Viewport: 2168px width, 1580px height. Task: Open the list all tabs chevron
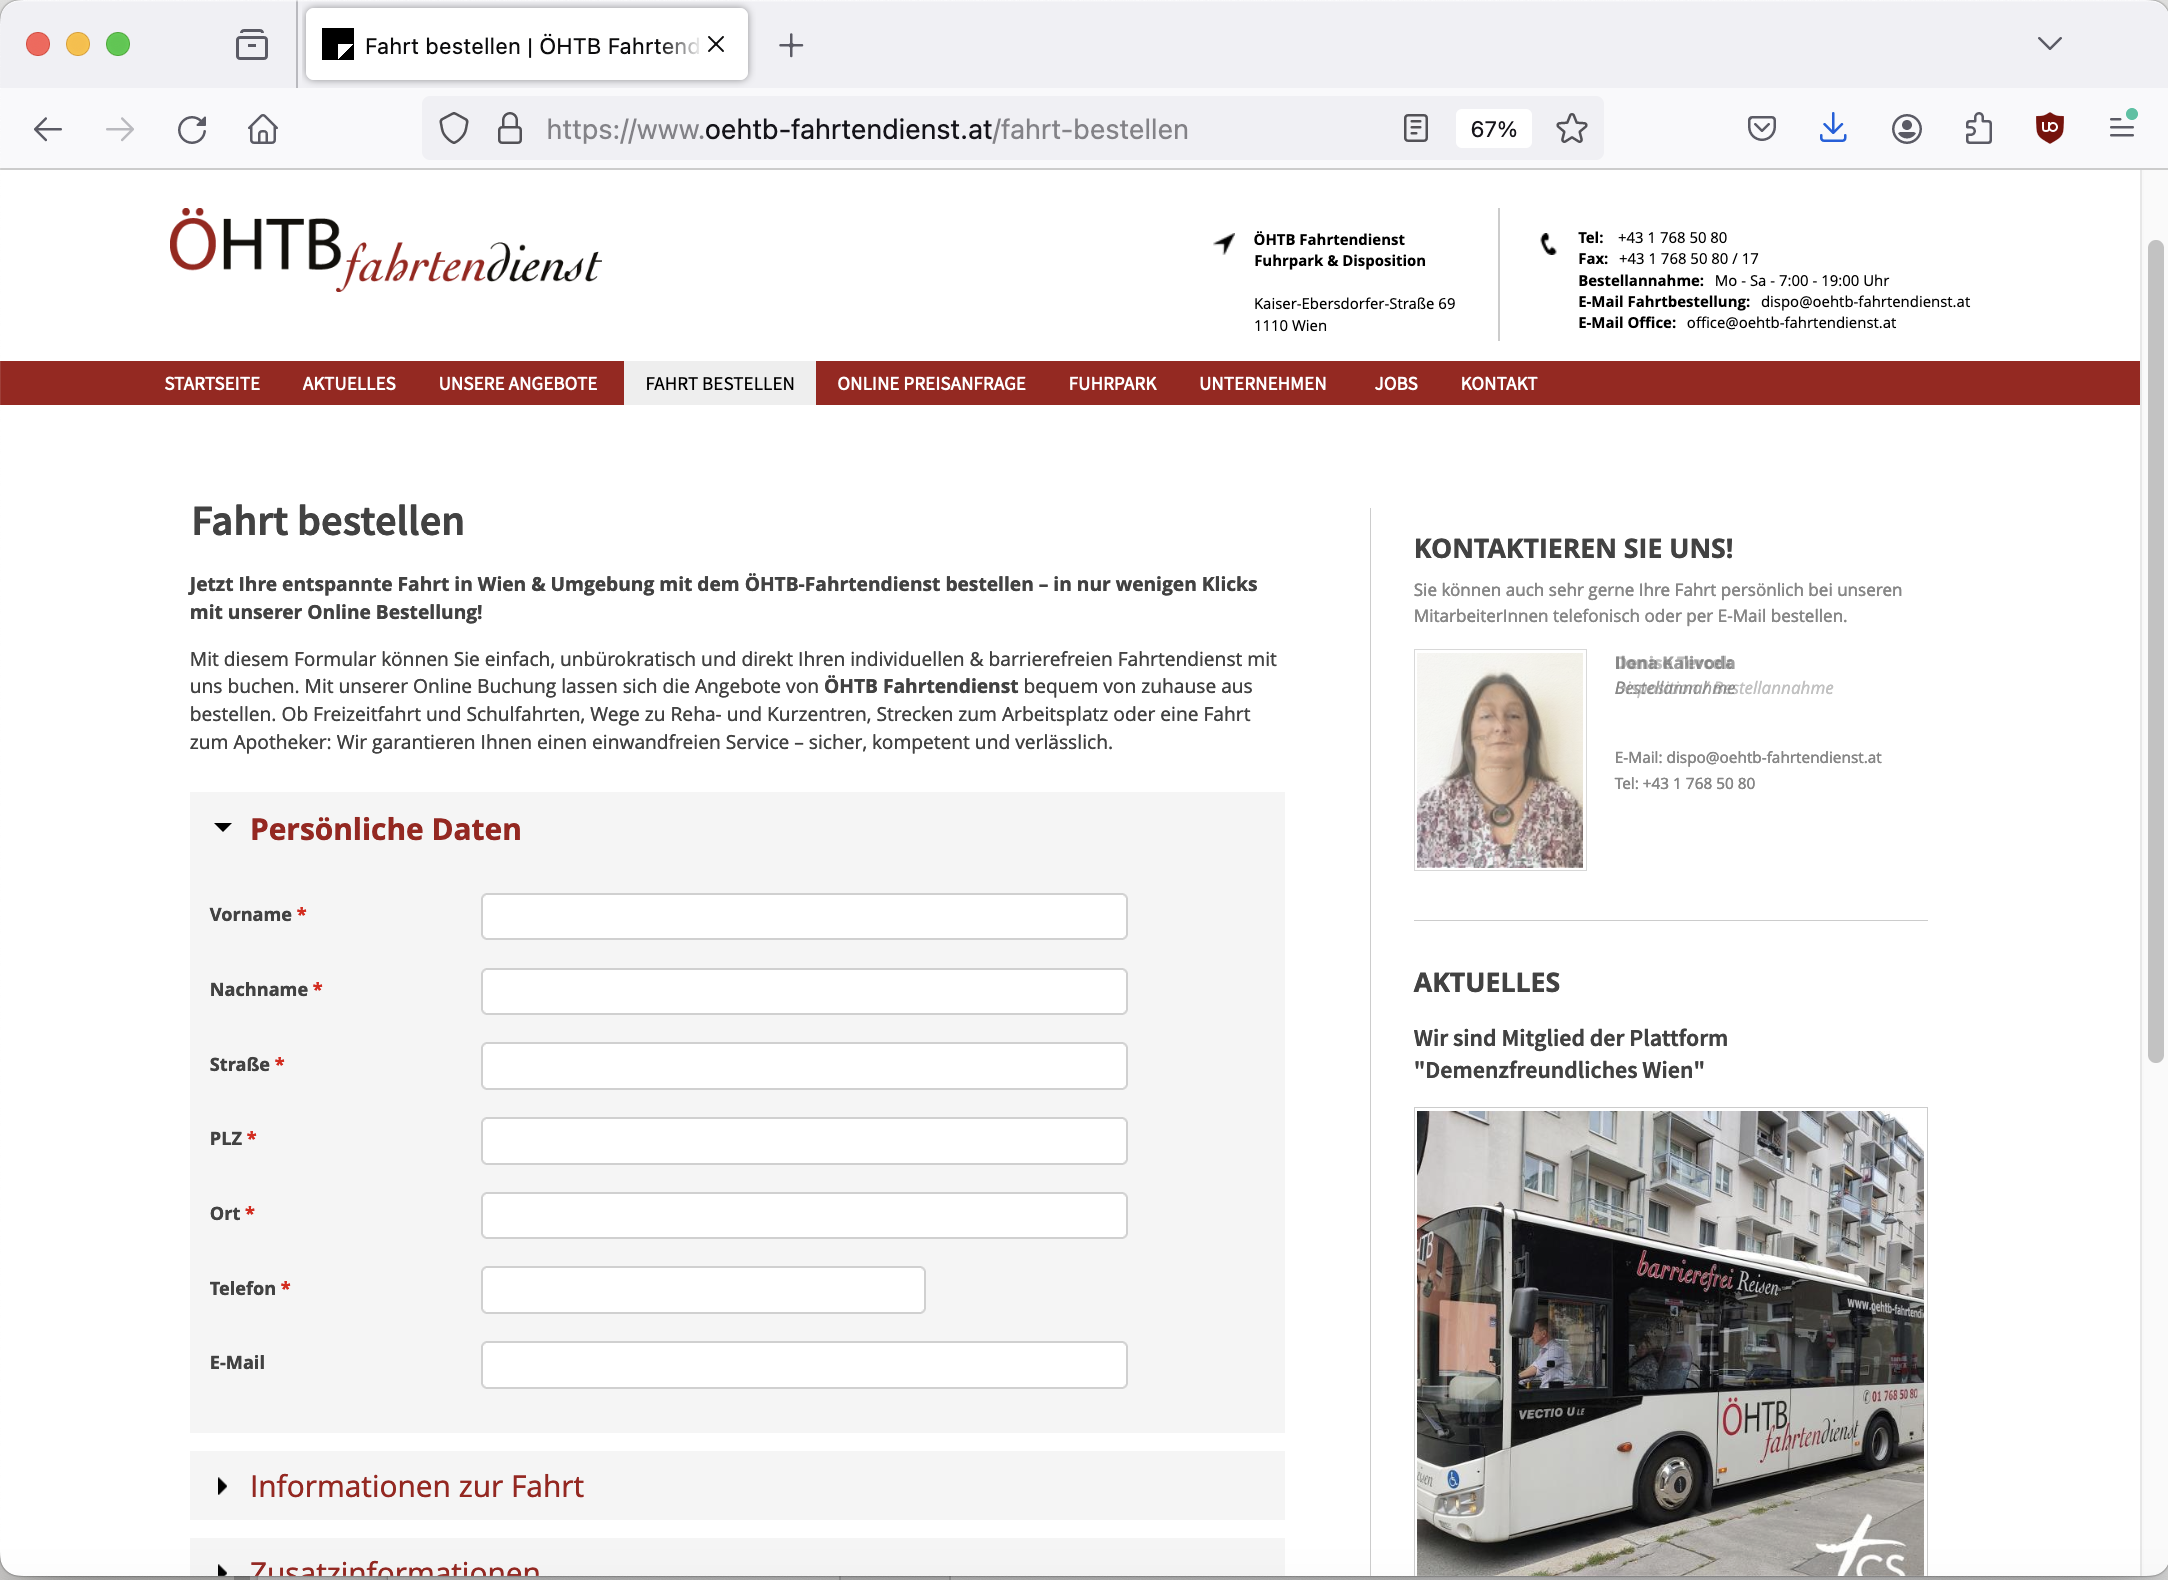pyautogui.click(x=2049, y=44)
